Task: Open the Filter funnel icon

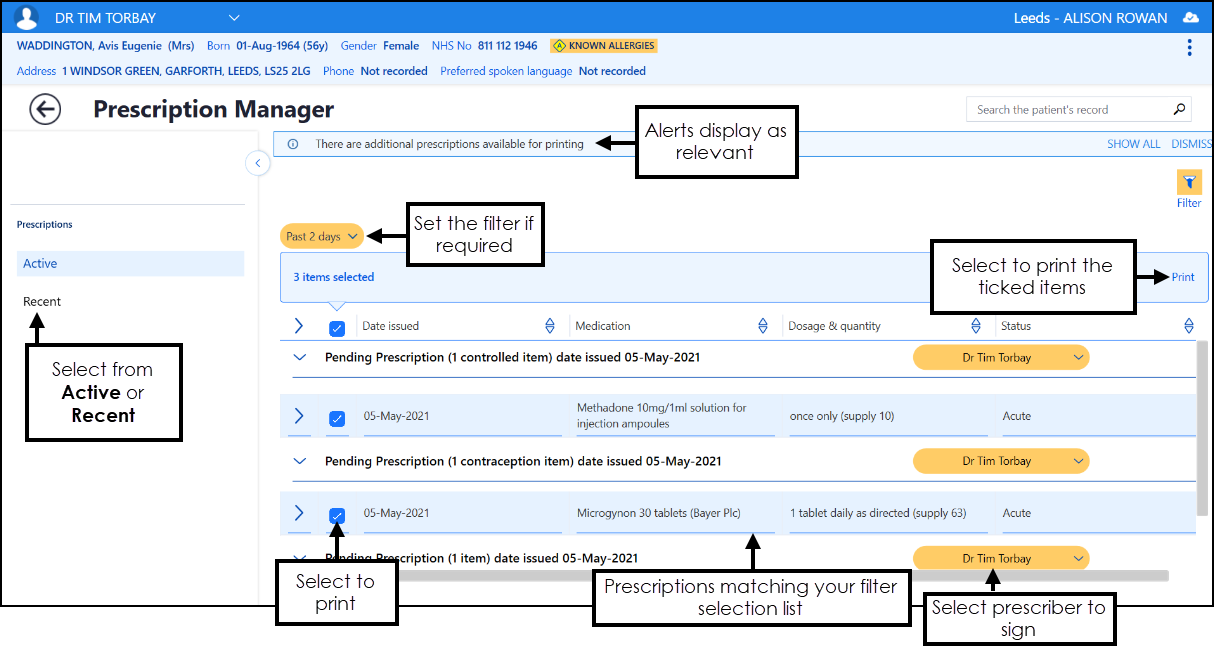Action: [x=1189, y=182]
